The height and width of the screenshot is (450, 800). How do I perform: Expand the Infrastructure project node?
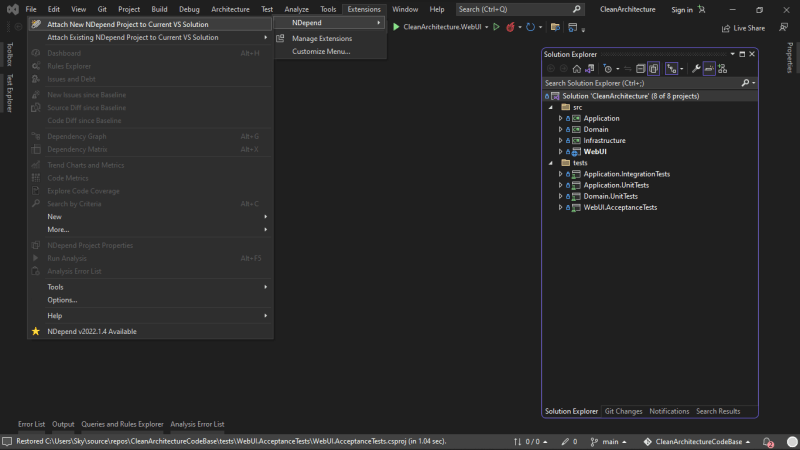[x=560, y=141]
